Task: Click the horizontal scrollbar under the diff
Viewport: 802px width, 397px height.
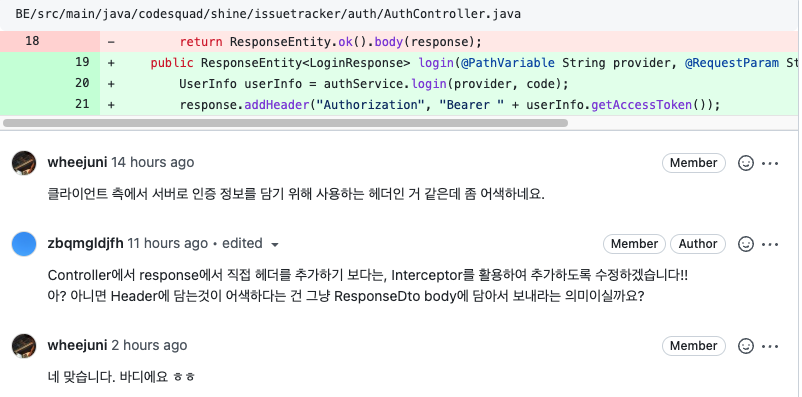Action: (285, 123)
